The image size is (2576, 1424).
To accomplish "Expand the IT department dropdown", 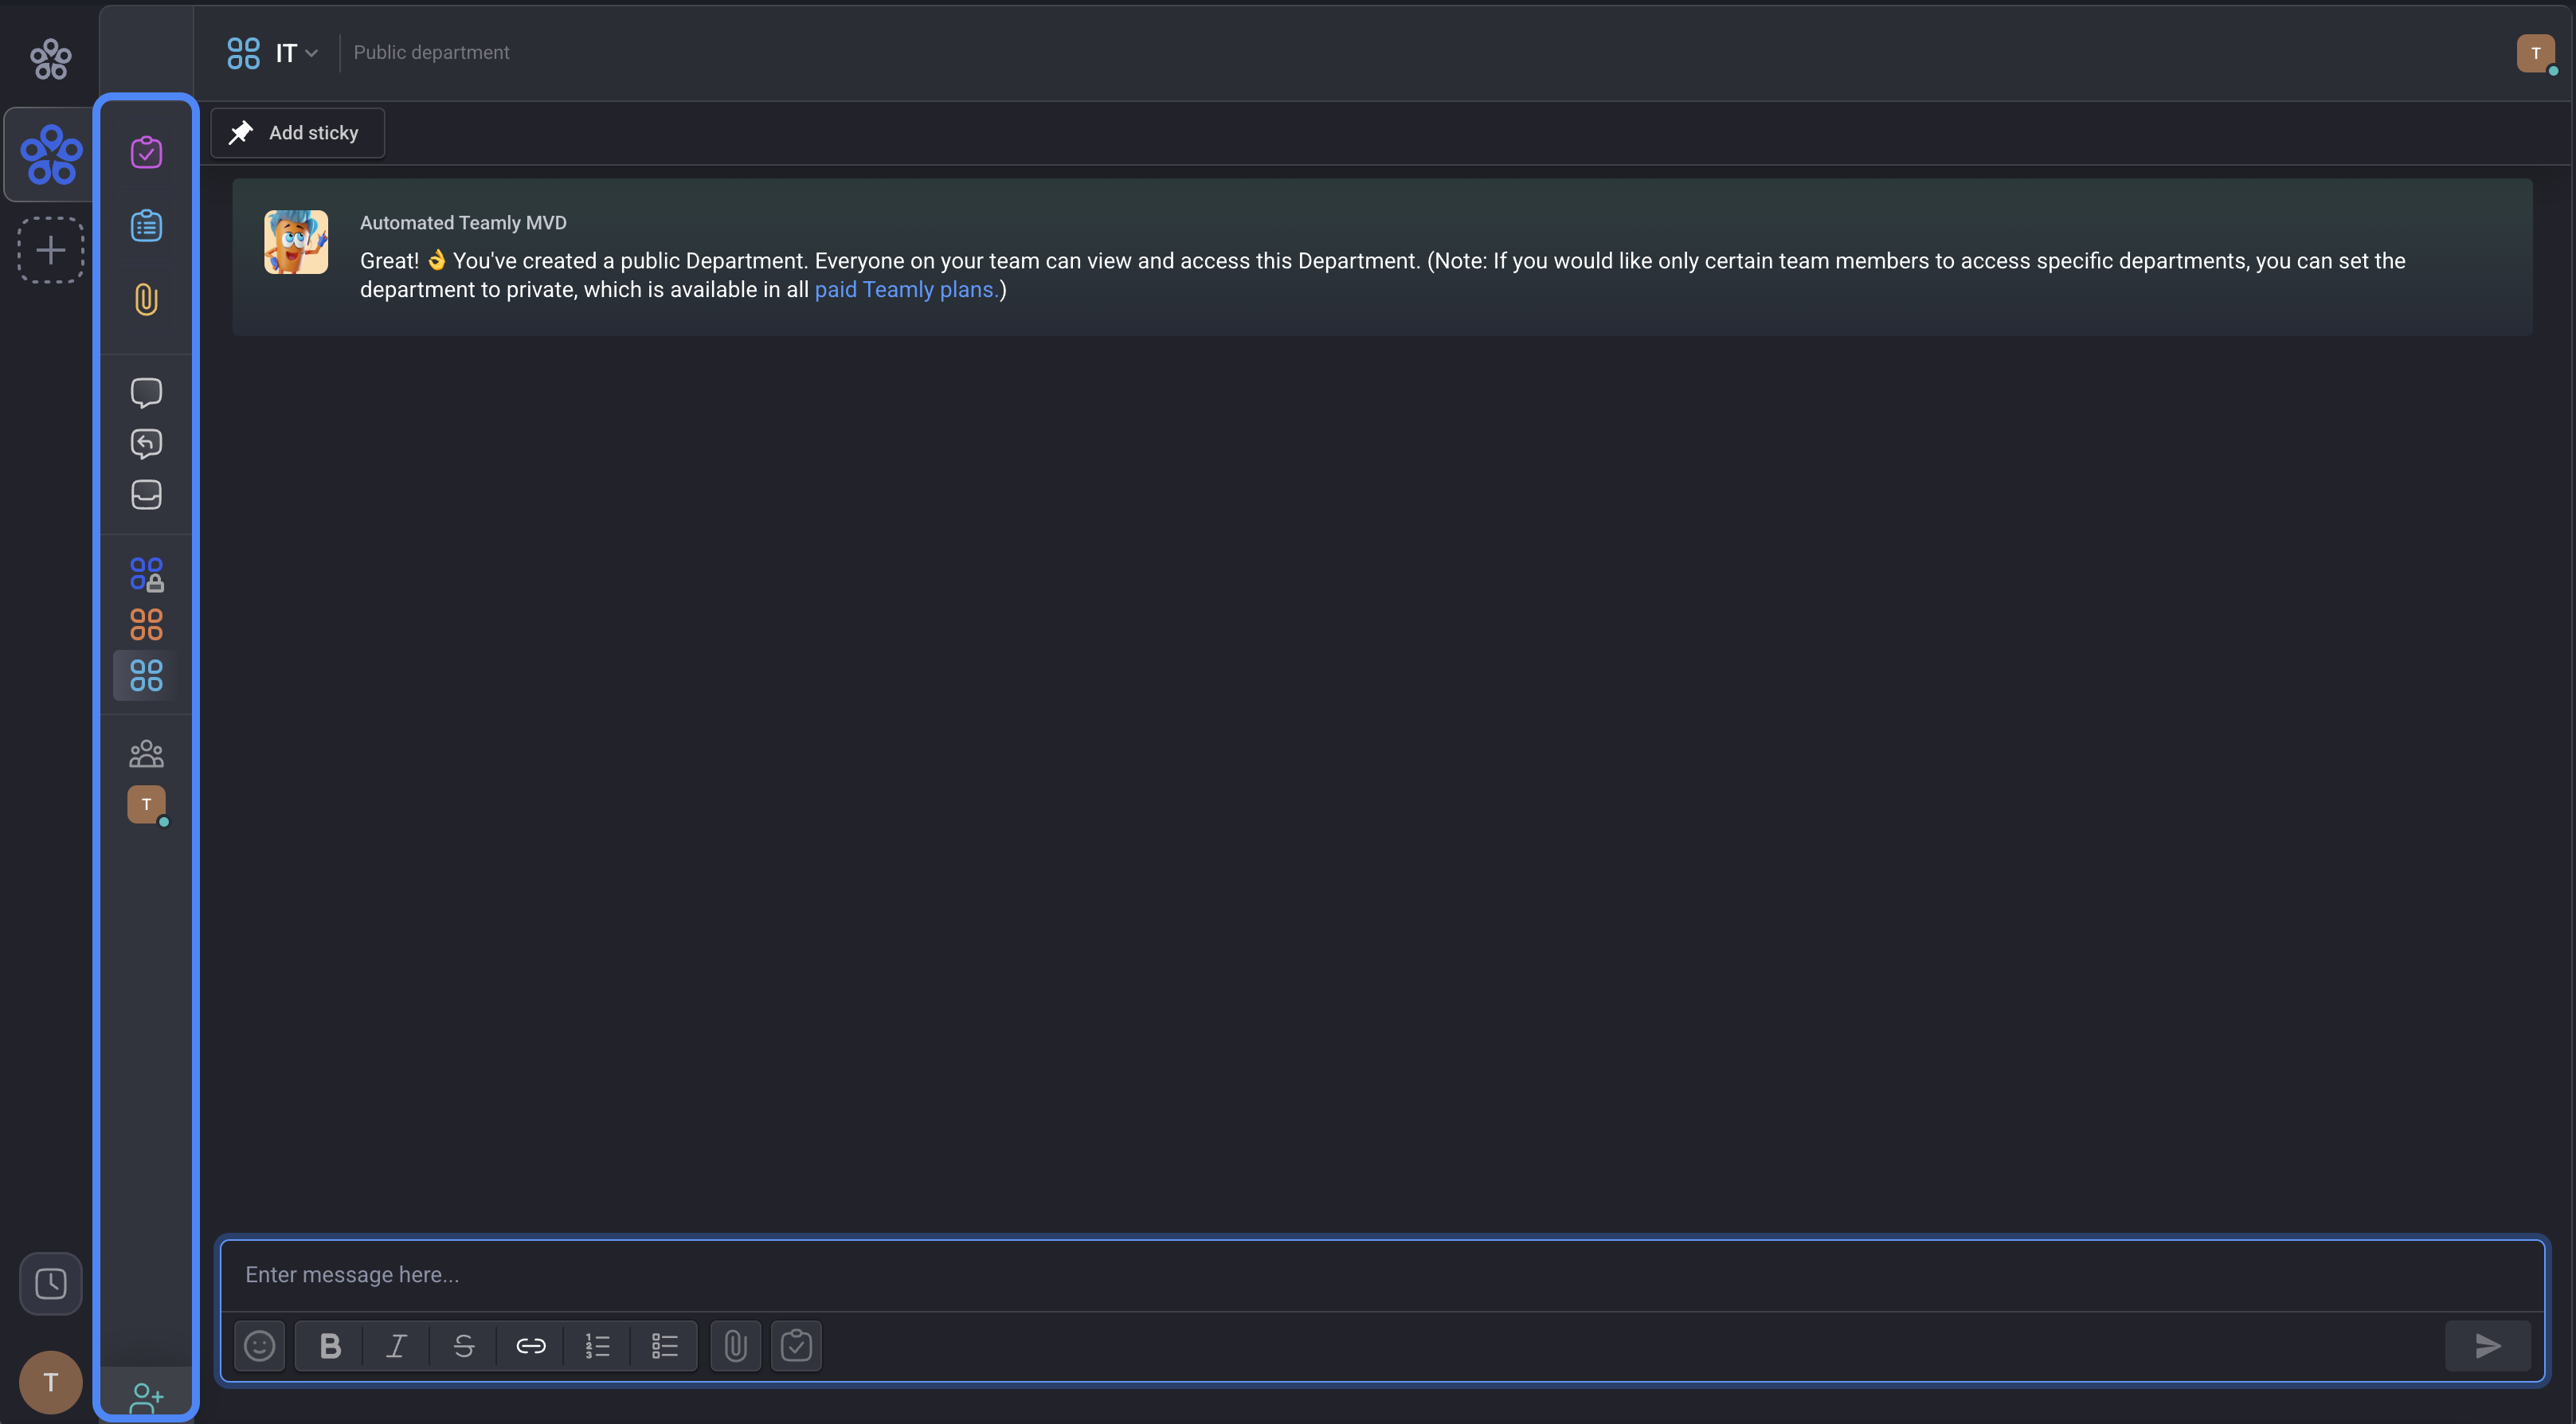I will 296,53.
